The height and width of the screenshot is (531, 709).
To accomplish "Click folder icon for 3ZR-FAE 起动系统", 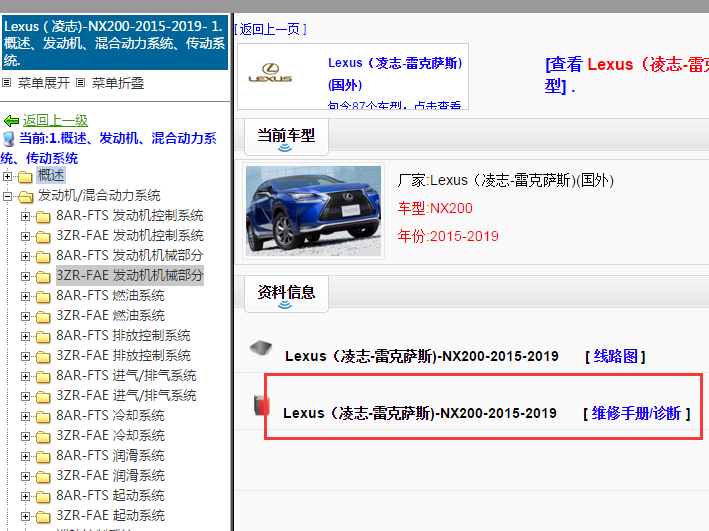I will (x=43, y=517).
